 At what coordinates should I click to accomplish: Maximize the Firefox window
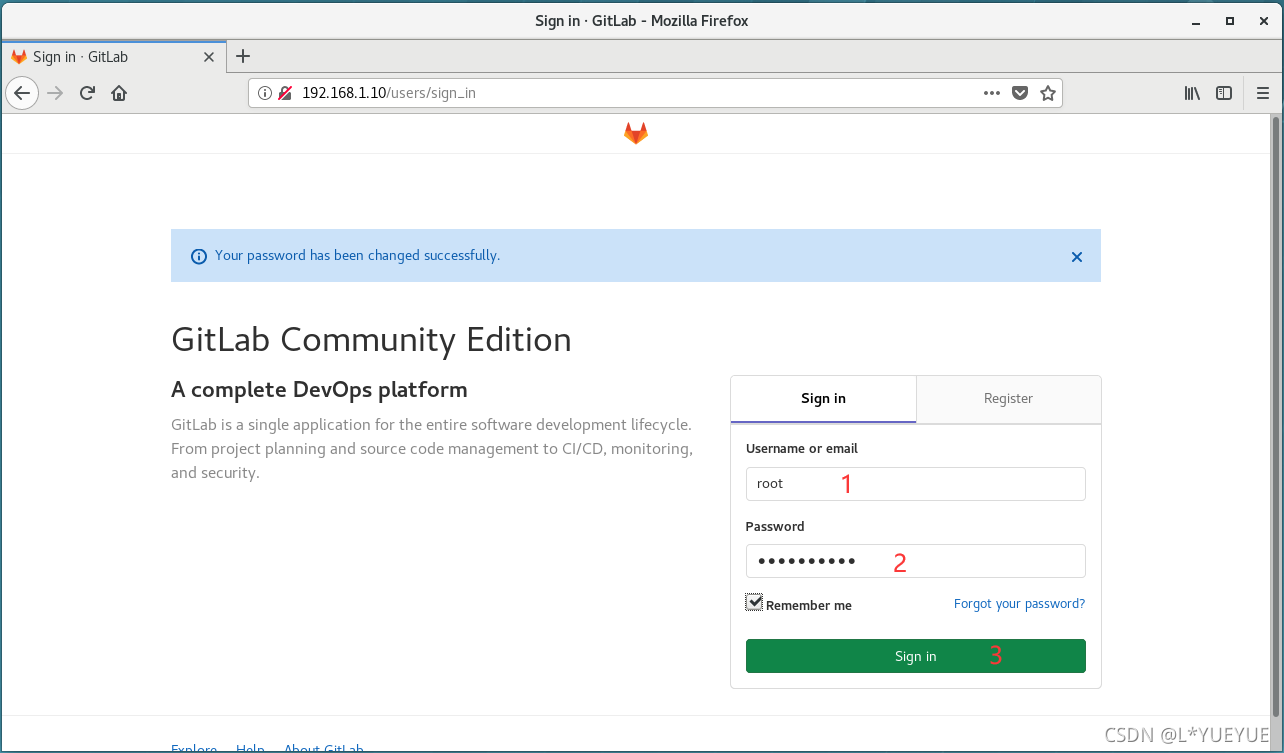(1230, 20)
